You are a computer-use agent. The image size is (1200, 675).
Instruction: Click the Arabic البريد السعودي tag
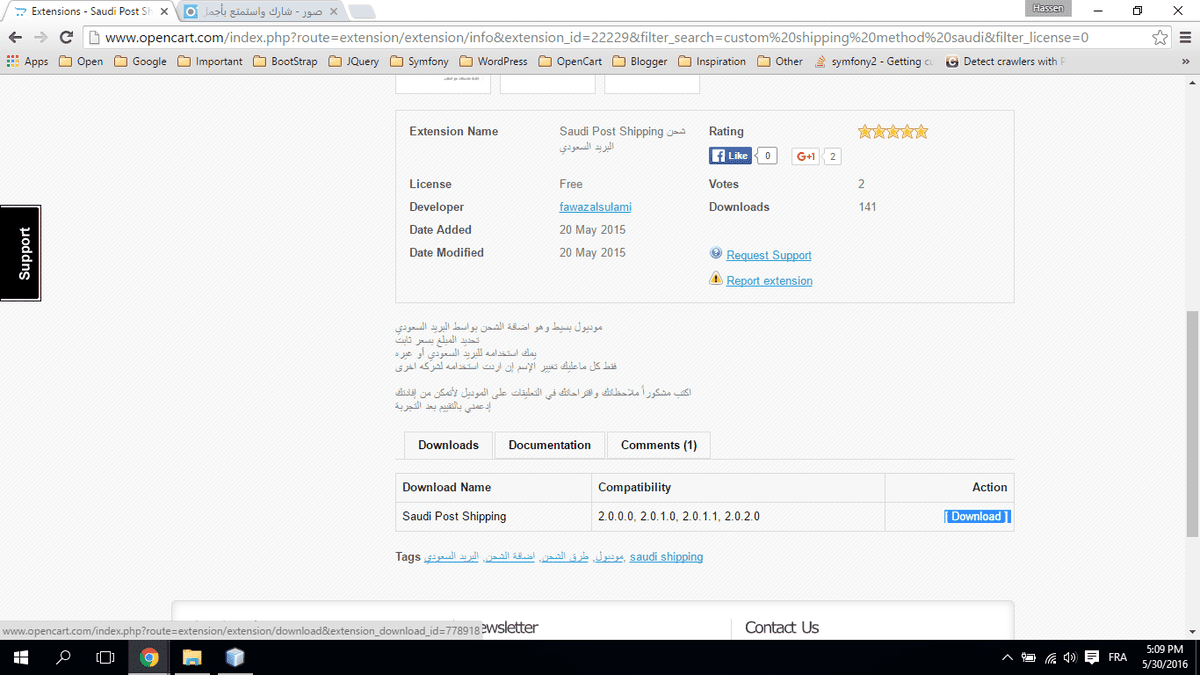[451, 557]
